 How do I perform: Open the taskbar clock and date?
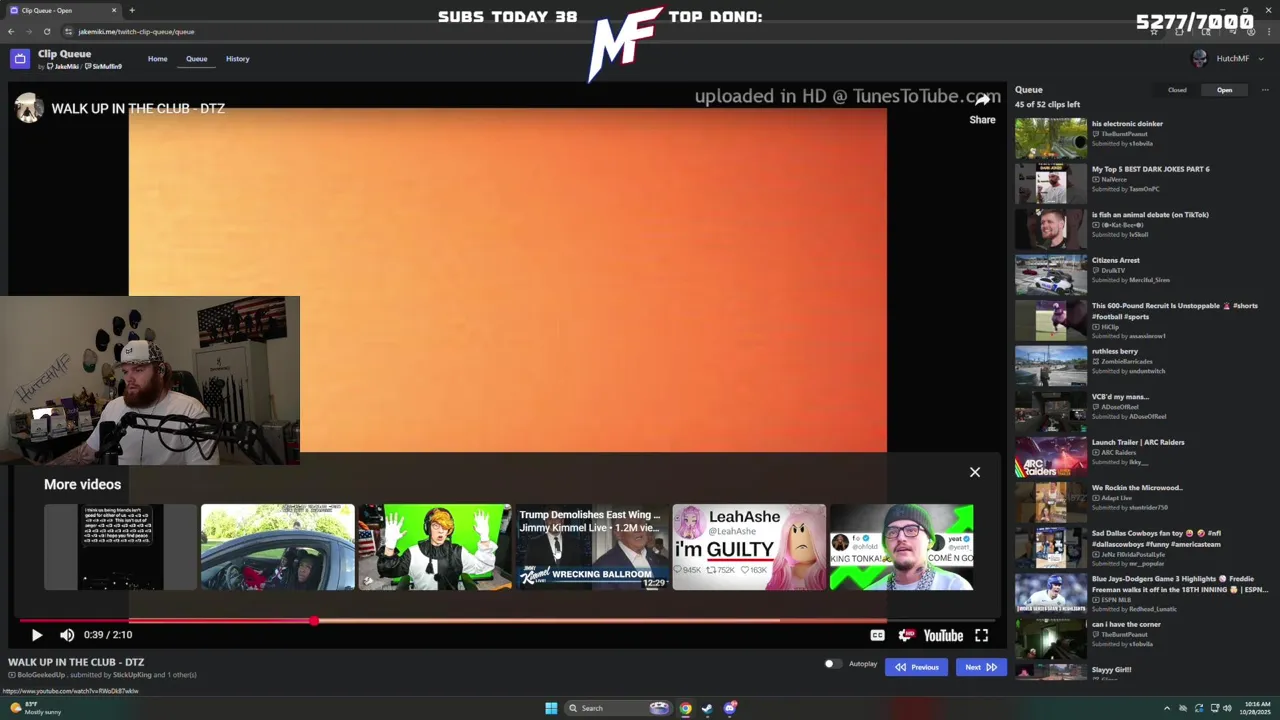point(1257,708)
